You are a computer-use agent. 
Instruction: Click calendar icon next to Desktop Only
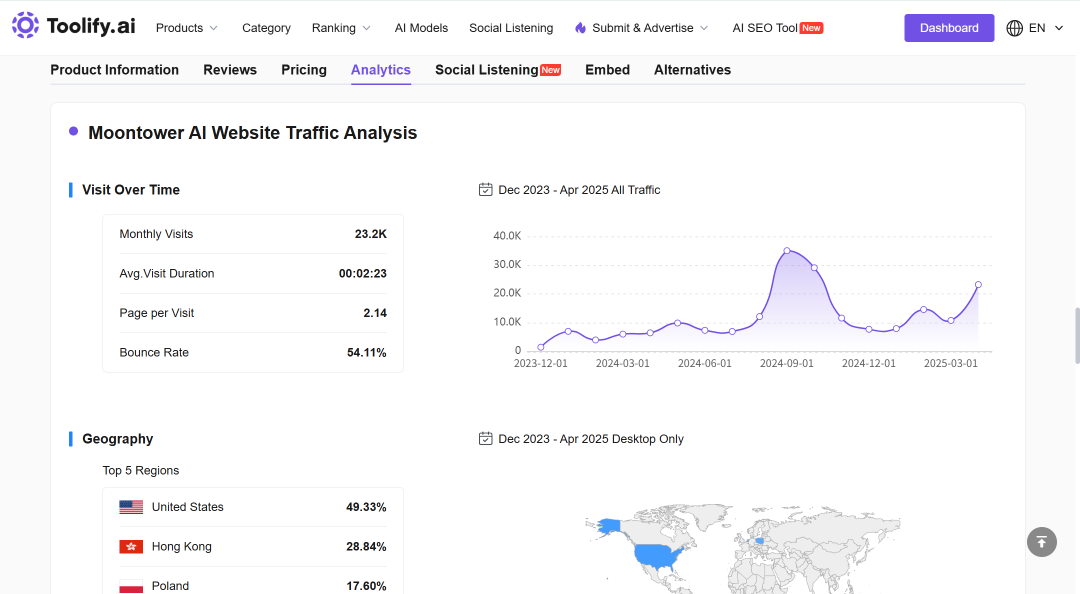point(486,438)
